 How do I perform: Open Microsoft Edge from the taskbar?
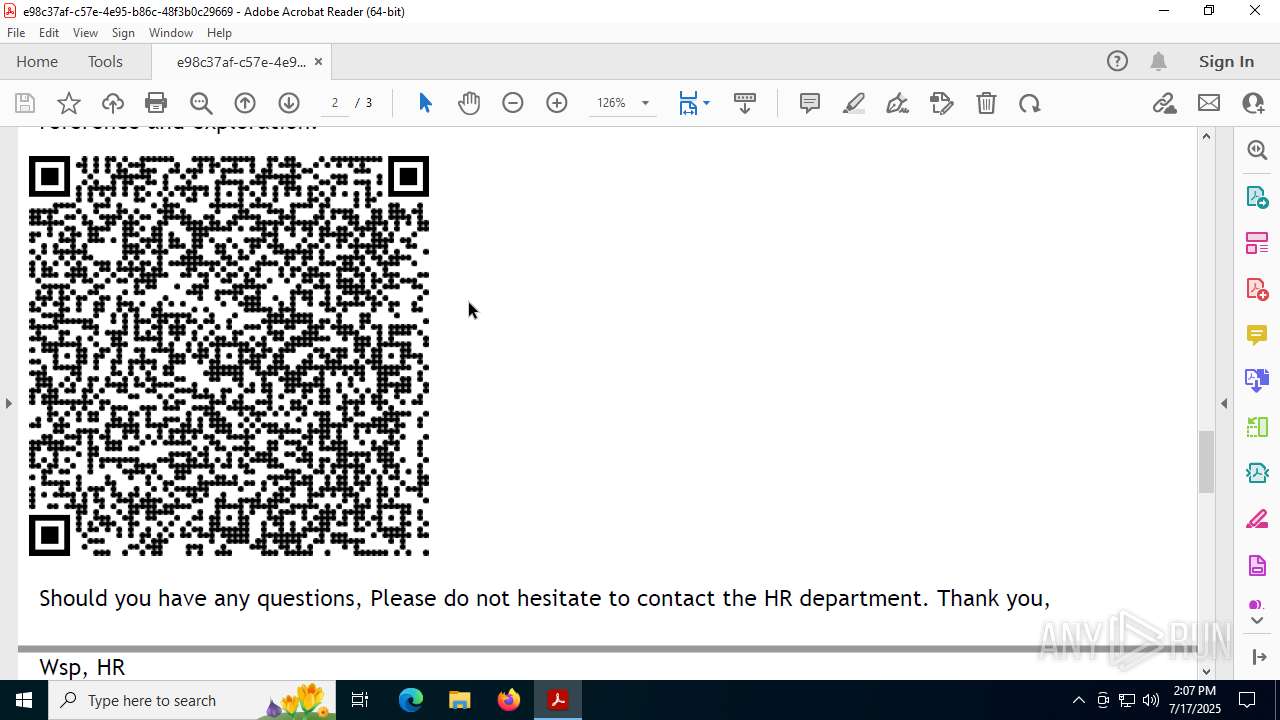coord(411,700)
